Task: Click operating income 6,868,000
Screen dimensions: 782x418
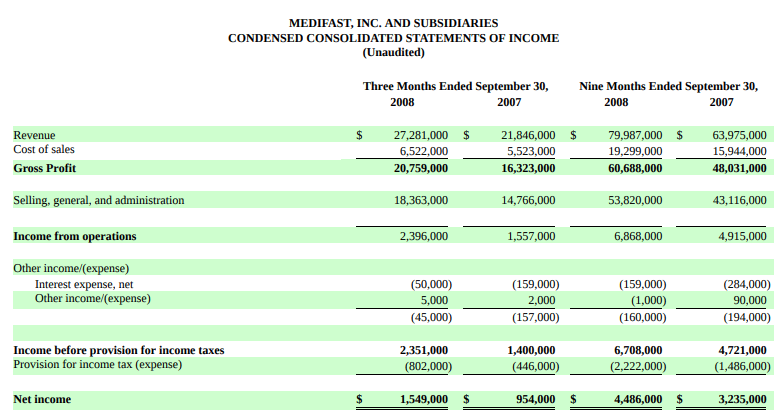Action: [x=638, y=236]
